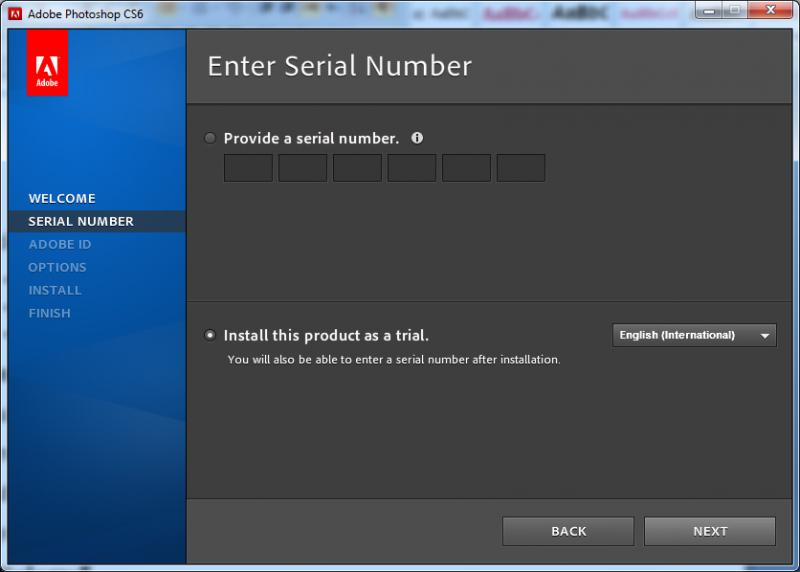The width and height of the screenshot is (800, 572).
Task: Select the OPTIONS step in sidebar
Action: click(x=57, y=267)
